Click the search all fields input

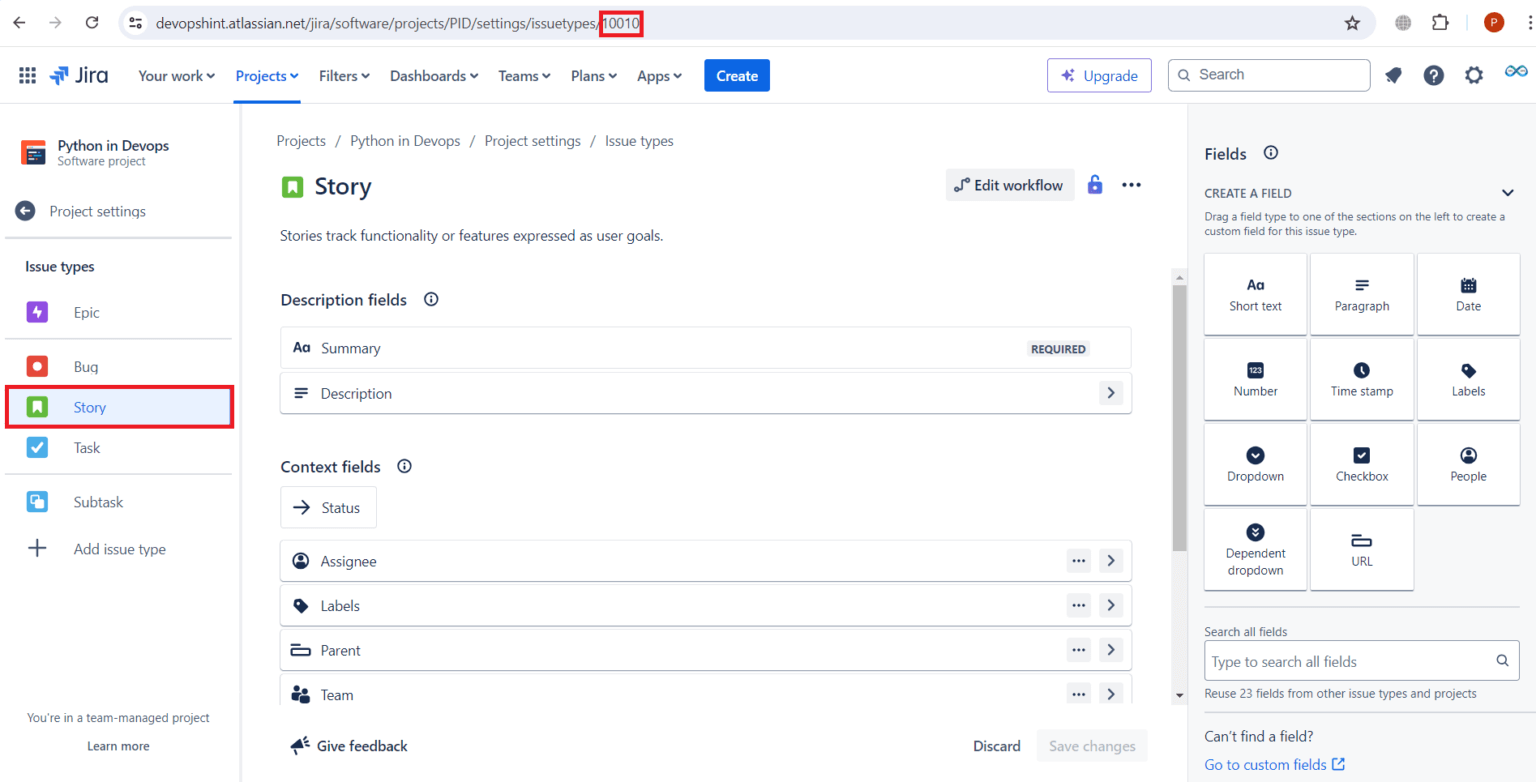(1350, 661)
